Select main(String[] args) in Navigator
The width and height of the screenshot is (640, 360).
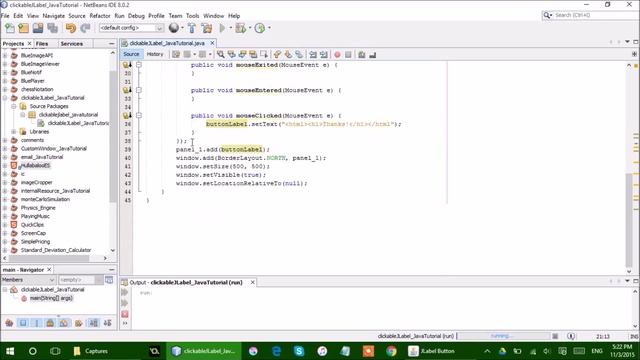pyautogui.click(x=51, y=298)
